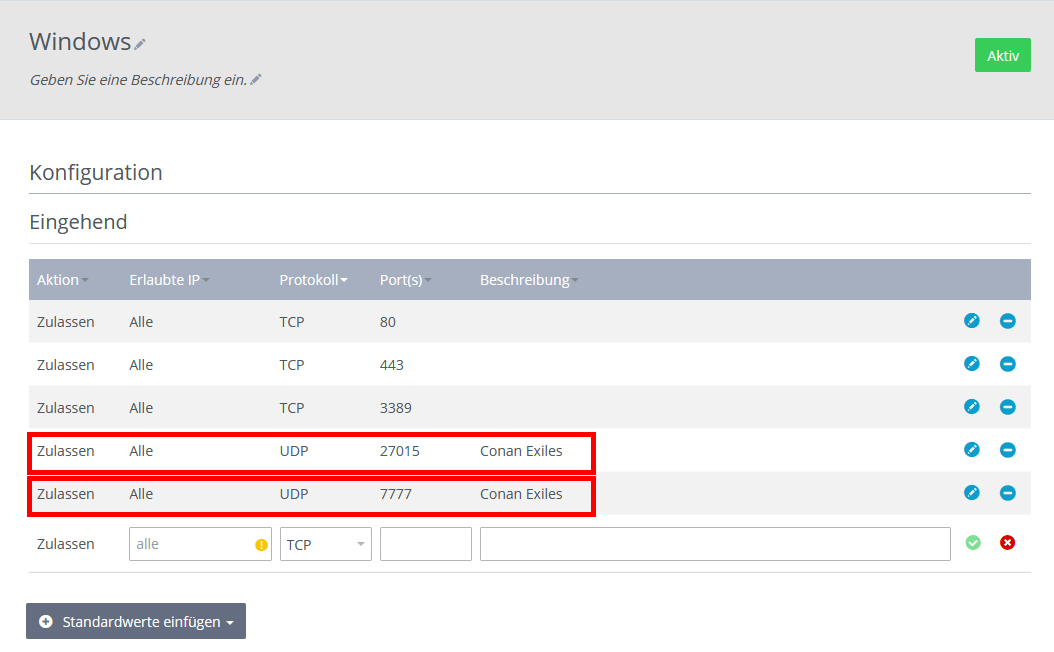Select port value 27015 cell
Image resolution: width=1054 pixels, height=652 pixels.
399,451
